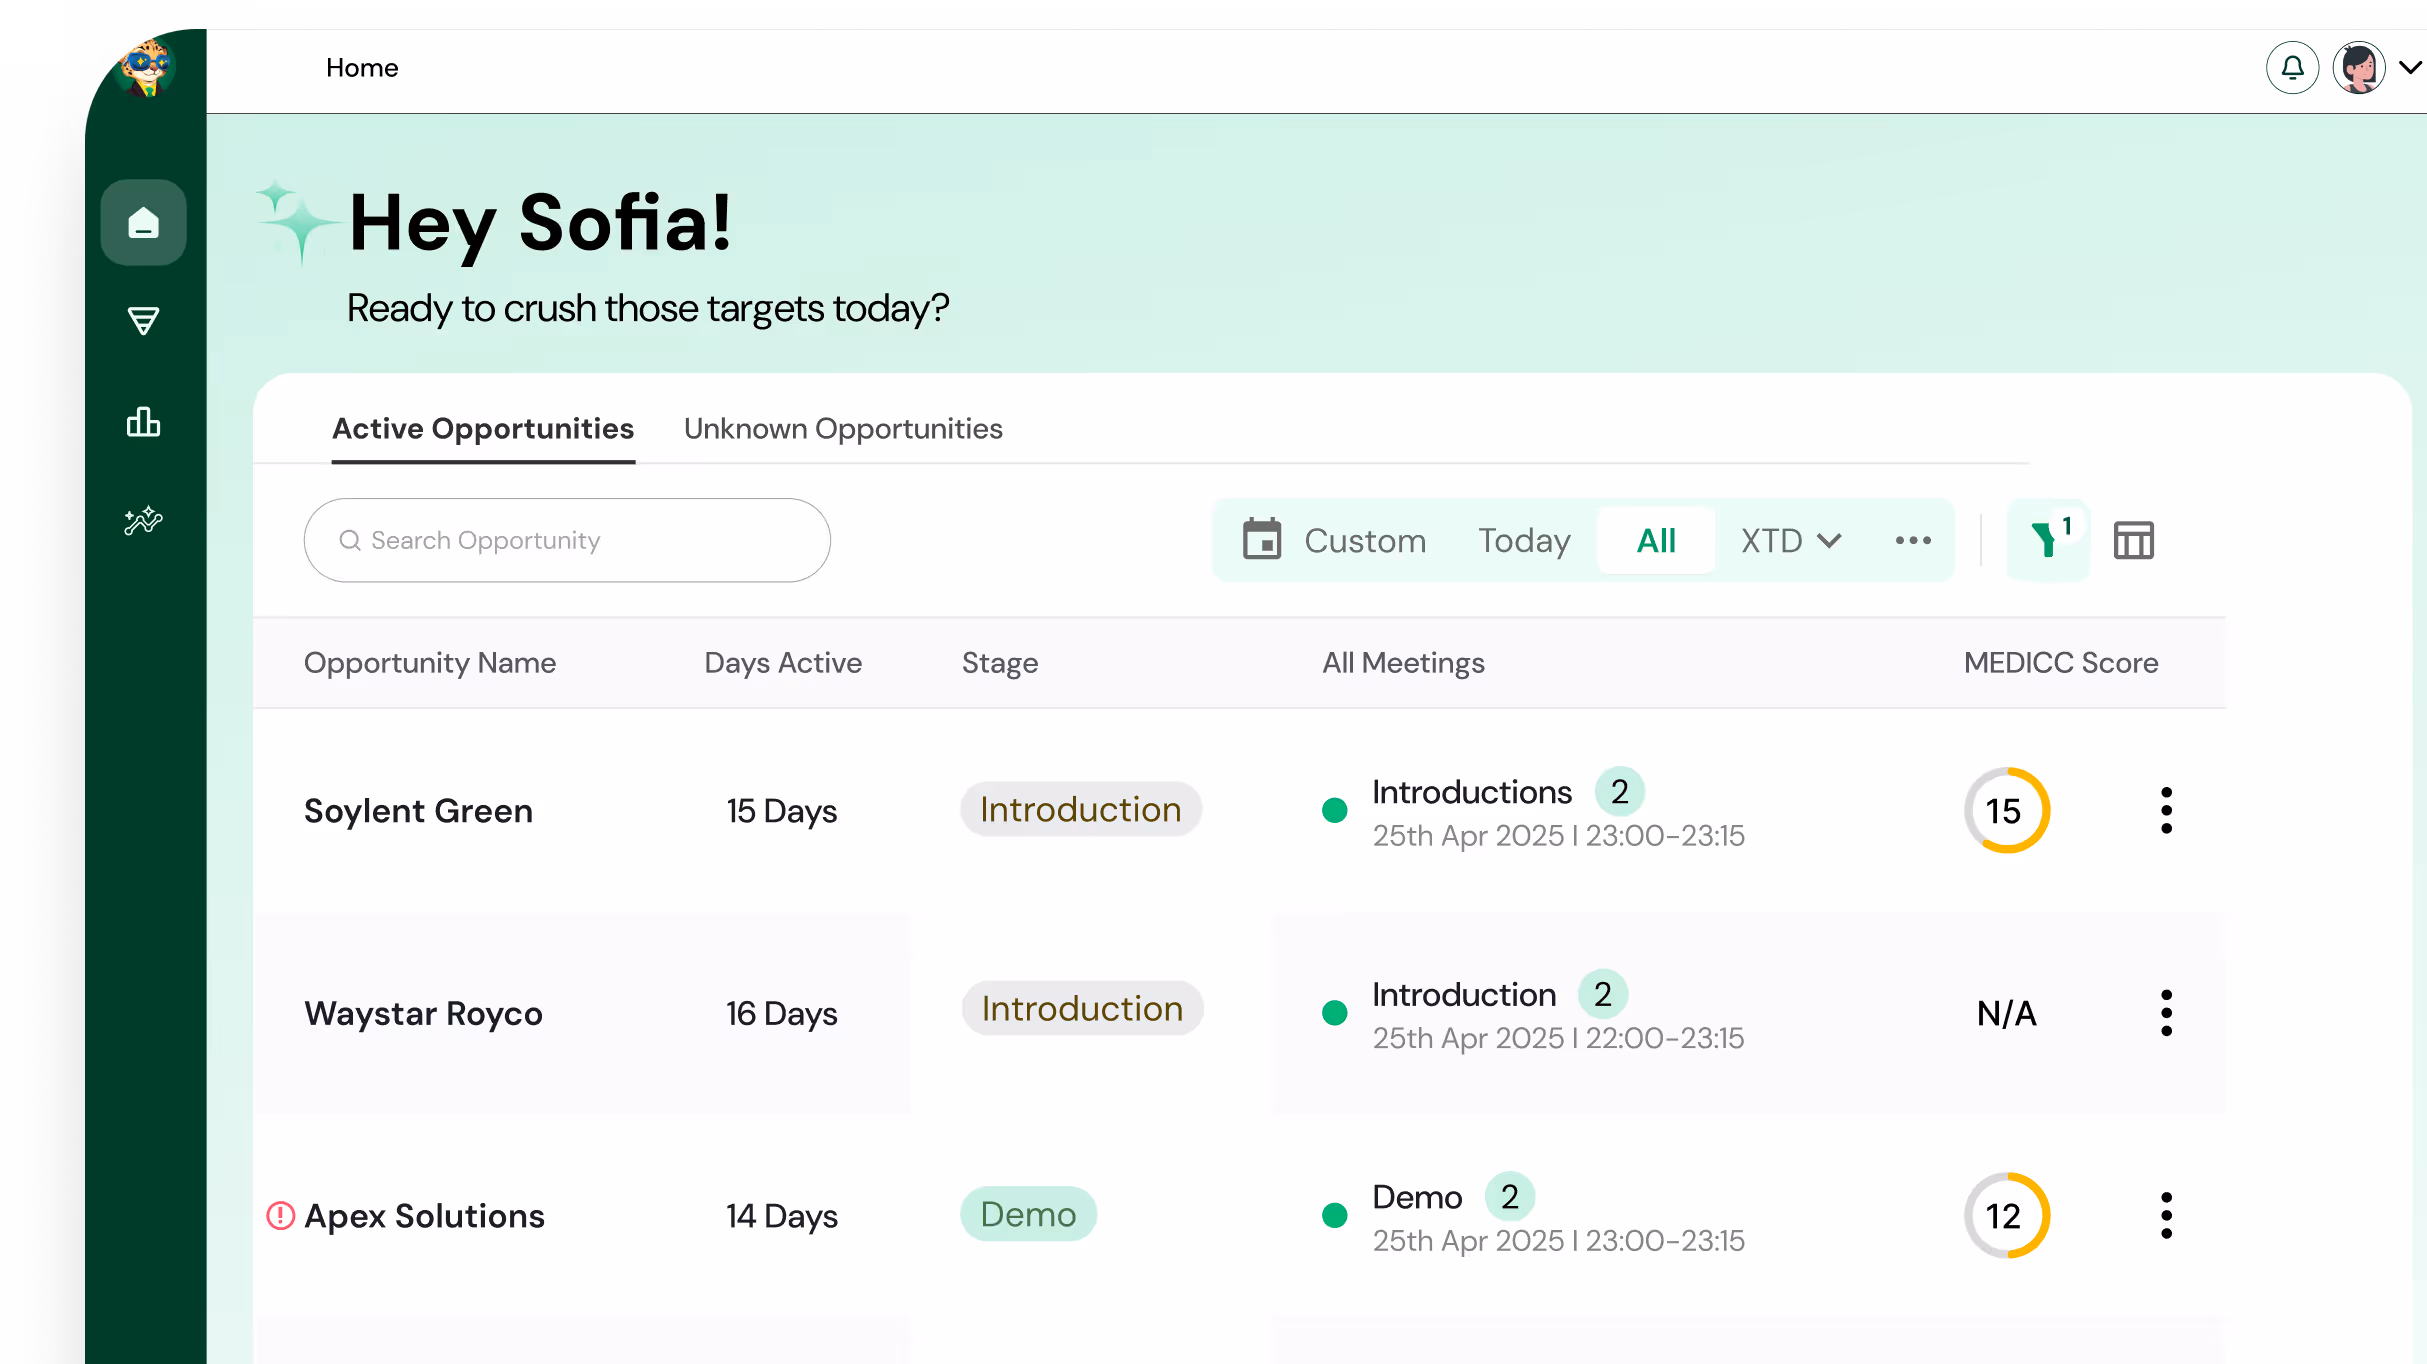Click the Demo stage badge
The width and height of the screenshot is (2427, 1364).
pyautogui.click(x=1028, y=1214)
